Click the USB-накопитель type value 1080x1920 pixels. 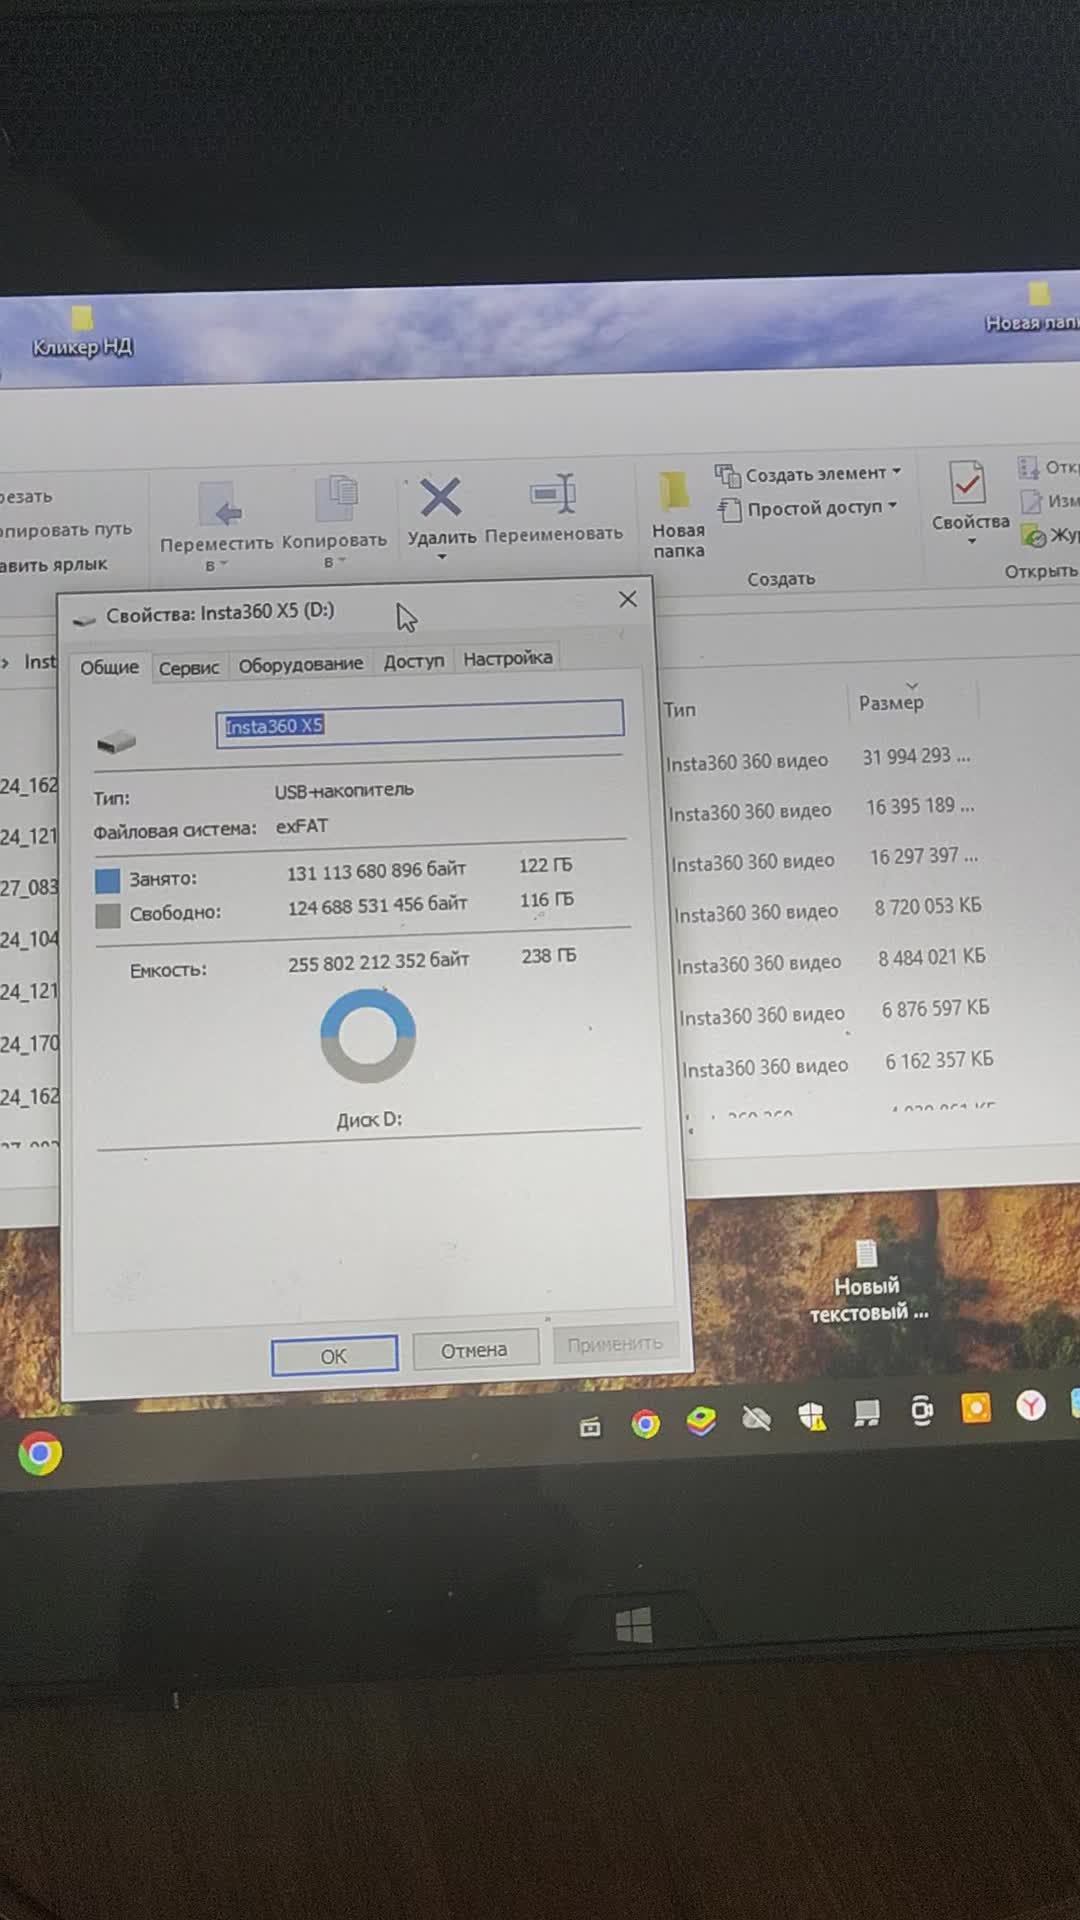point(344,791)
